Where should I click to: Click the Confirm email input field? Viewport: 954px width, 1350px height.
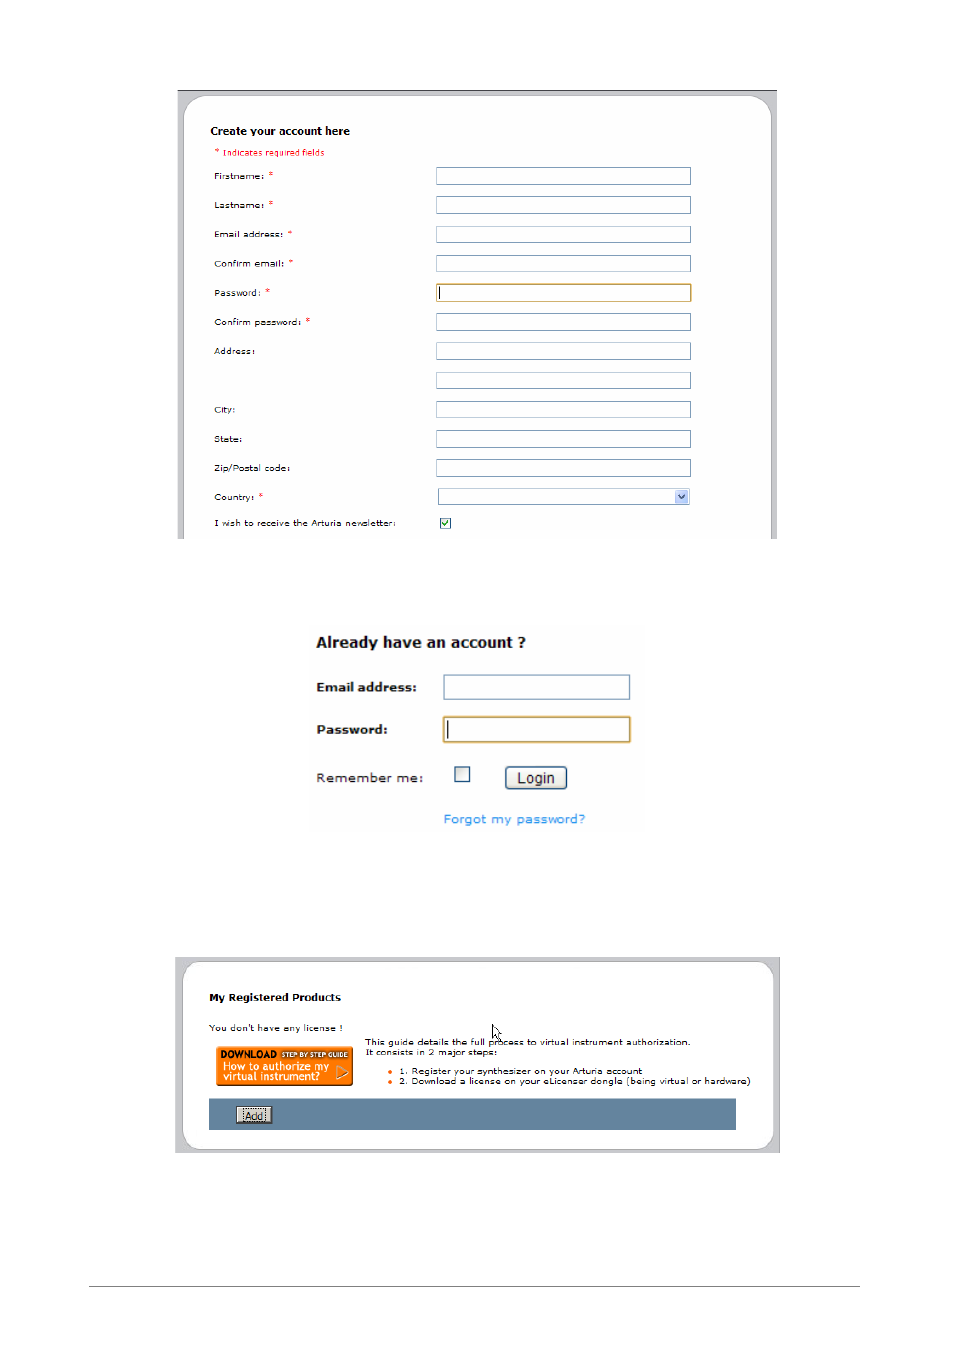coord(563,264)
